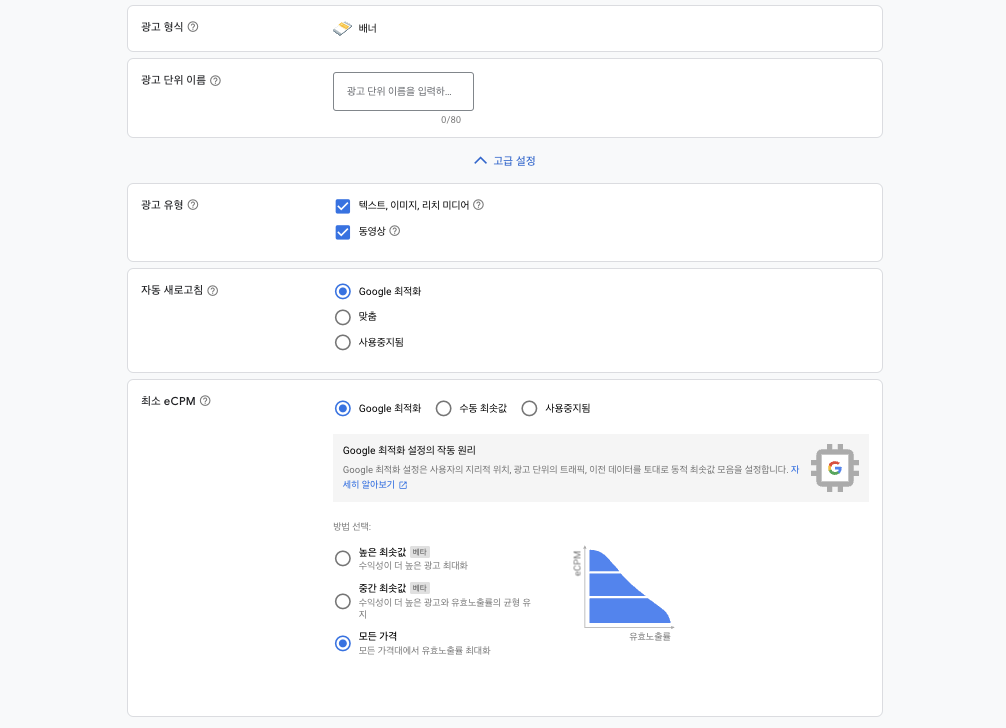Collapse the 고급 설정 section
Image resolution: width=1006 pixels, height=728 pixels.
point(505,161)
